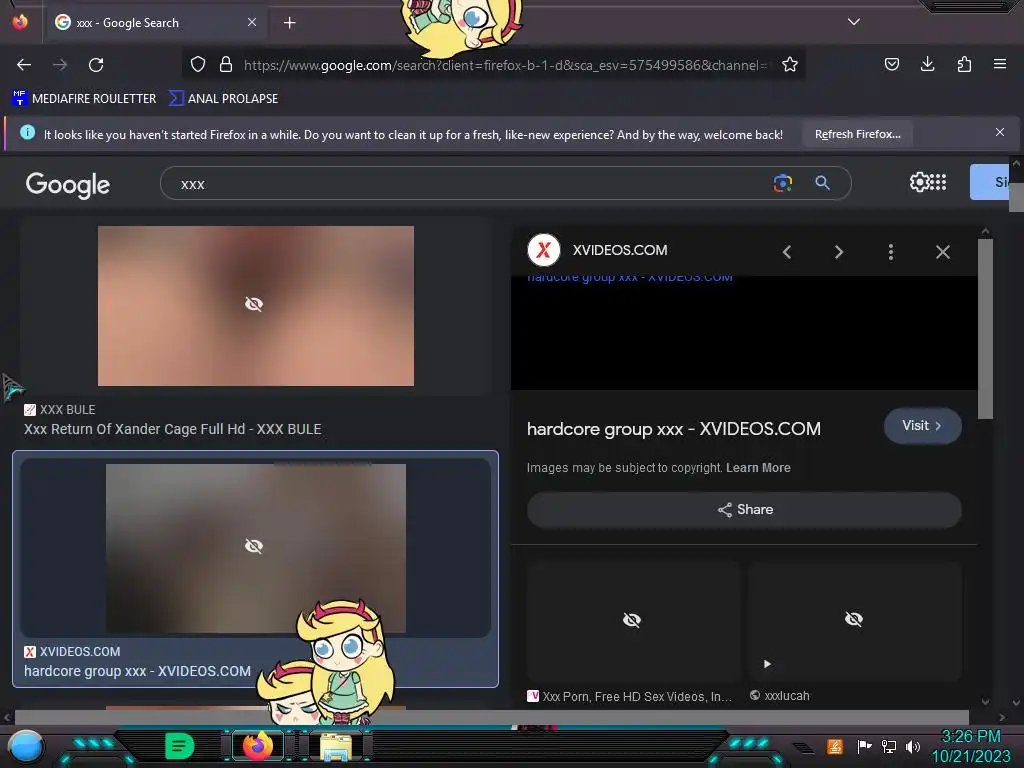Open the Learn More copyright link
Viewport: 1024px width, 768px height.
pyautogui.click(x=758, y=468)
